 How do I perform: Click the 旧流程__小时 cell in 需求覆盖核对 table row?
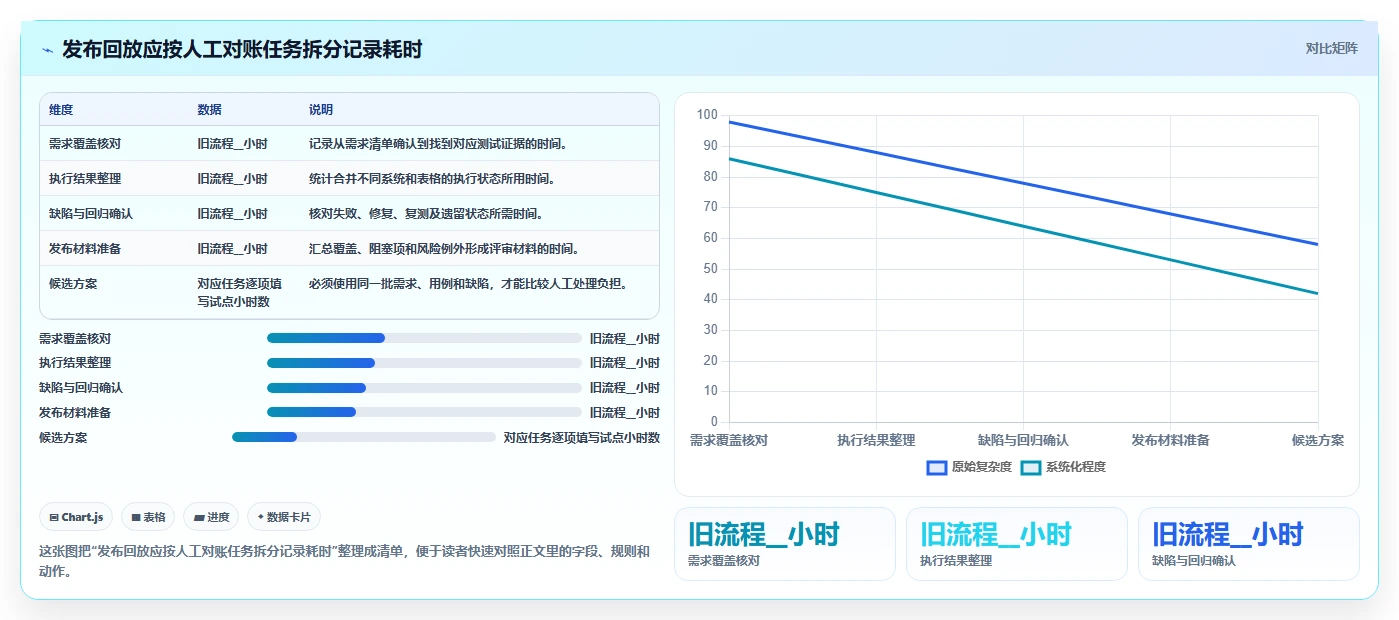232,144
